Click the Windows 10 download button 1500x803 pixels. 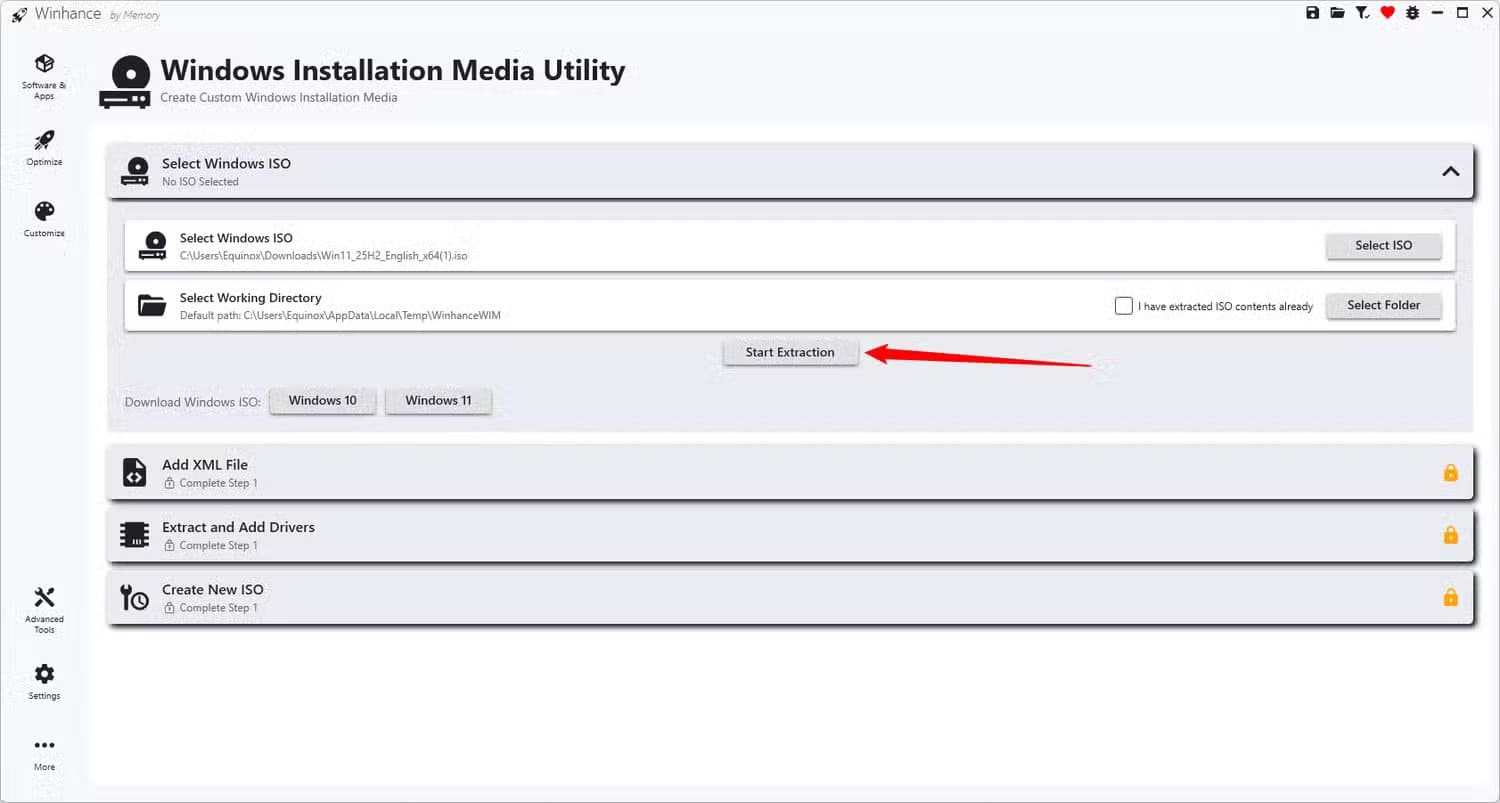coord(322,400)
